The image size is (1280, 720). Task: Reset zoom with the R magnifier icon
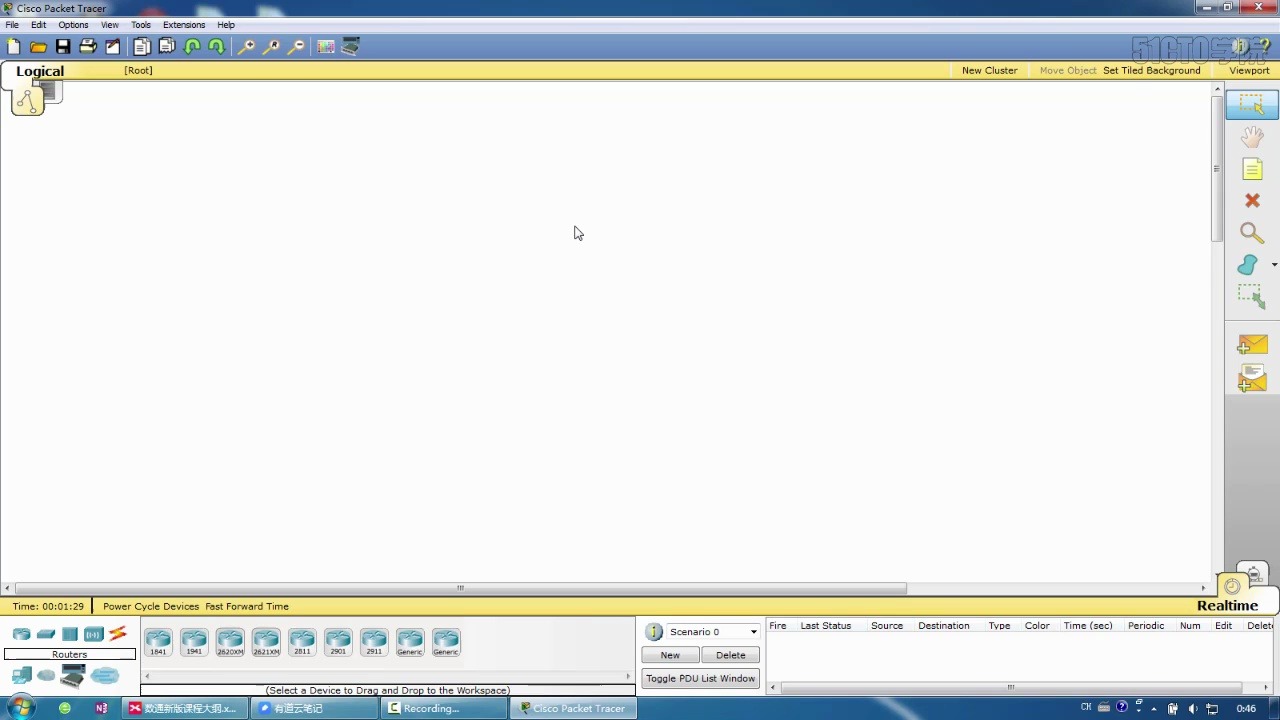tap(271, 47)
